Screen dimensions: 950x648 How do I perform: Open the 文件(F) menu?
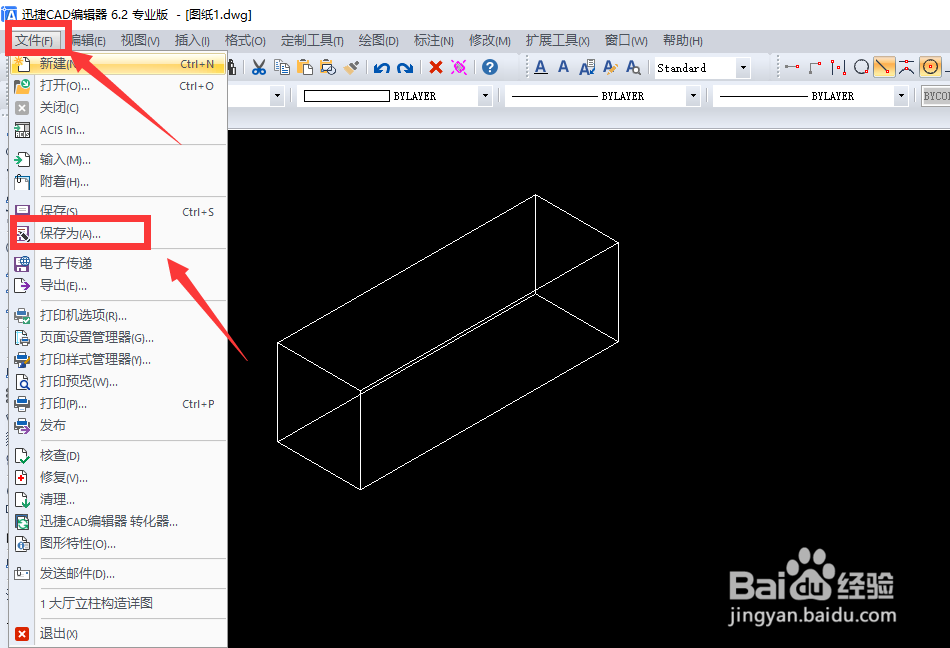pos(35,41)
